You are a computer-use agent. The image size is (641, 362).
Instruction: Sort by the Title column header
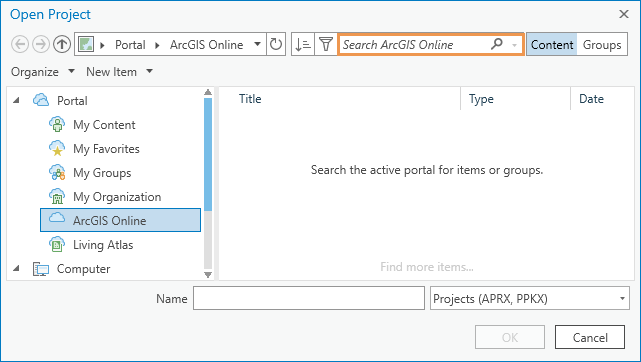click(250, 99)
